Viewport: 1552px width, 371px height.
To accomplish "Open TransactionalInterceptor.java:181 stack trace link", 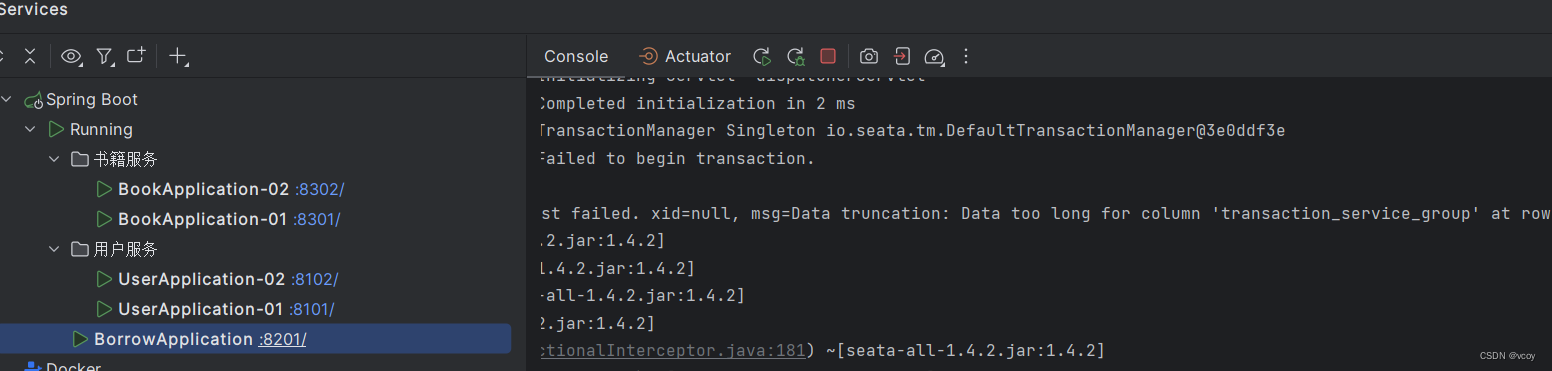I will click(672, 351).
